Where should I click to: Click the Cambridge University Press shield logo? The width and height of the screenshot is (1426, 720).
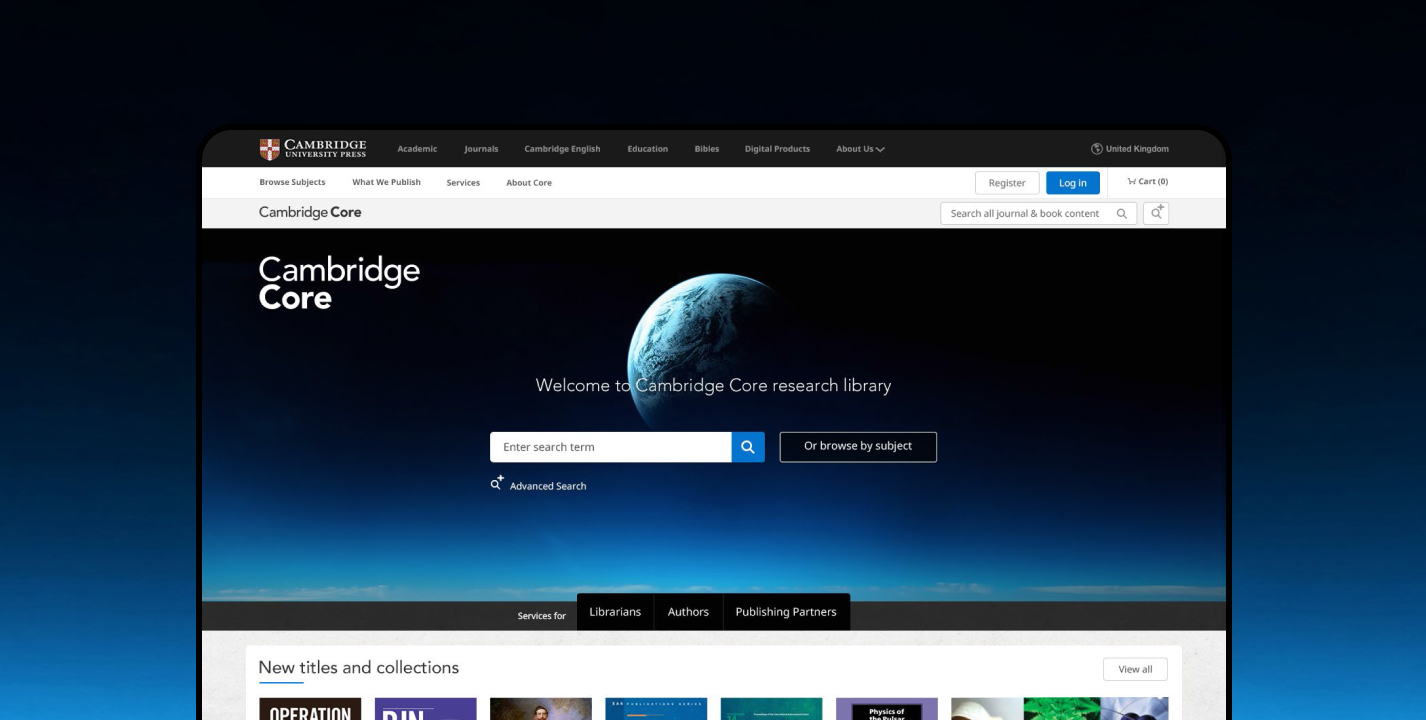coord(269,149)
